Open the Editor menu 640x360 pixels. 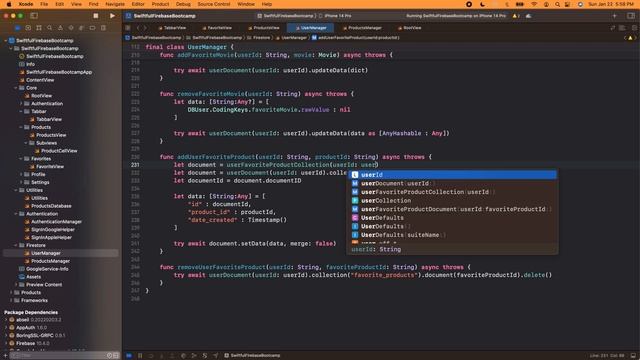click(138, 4)
